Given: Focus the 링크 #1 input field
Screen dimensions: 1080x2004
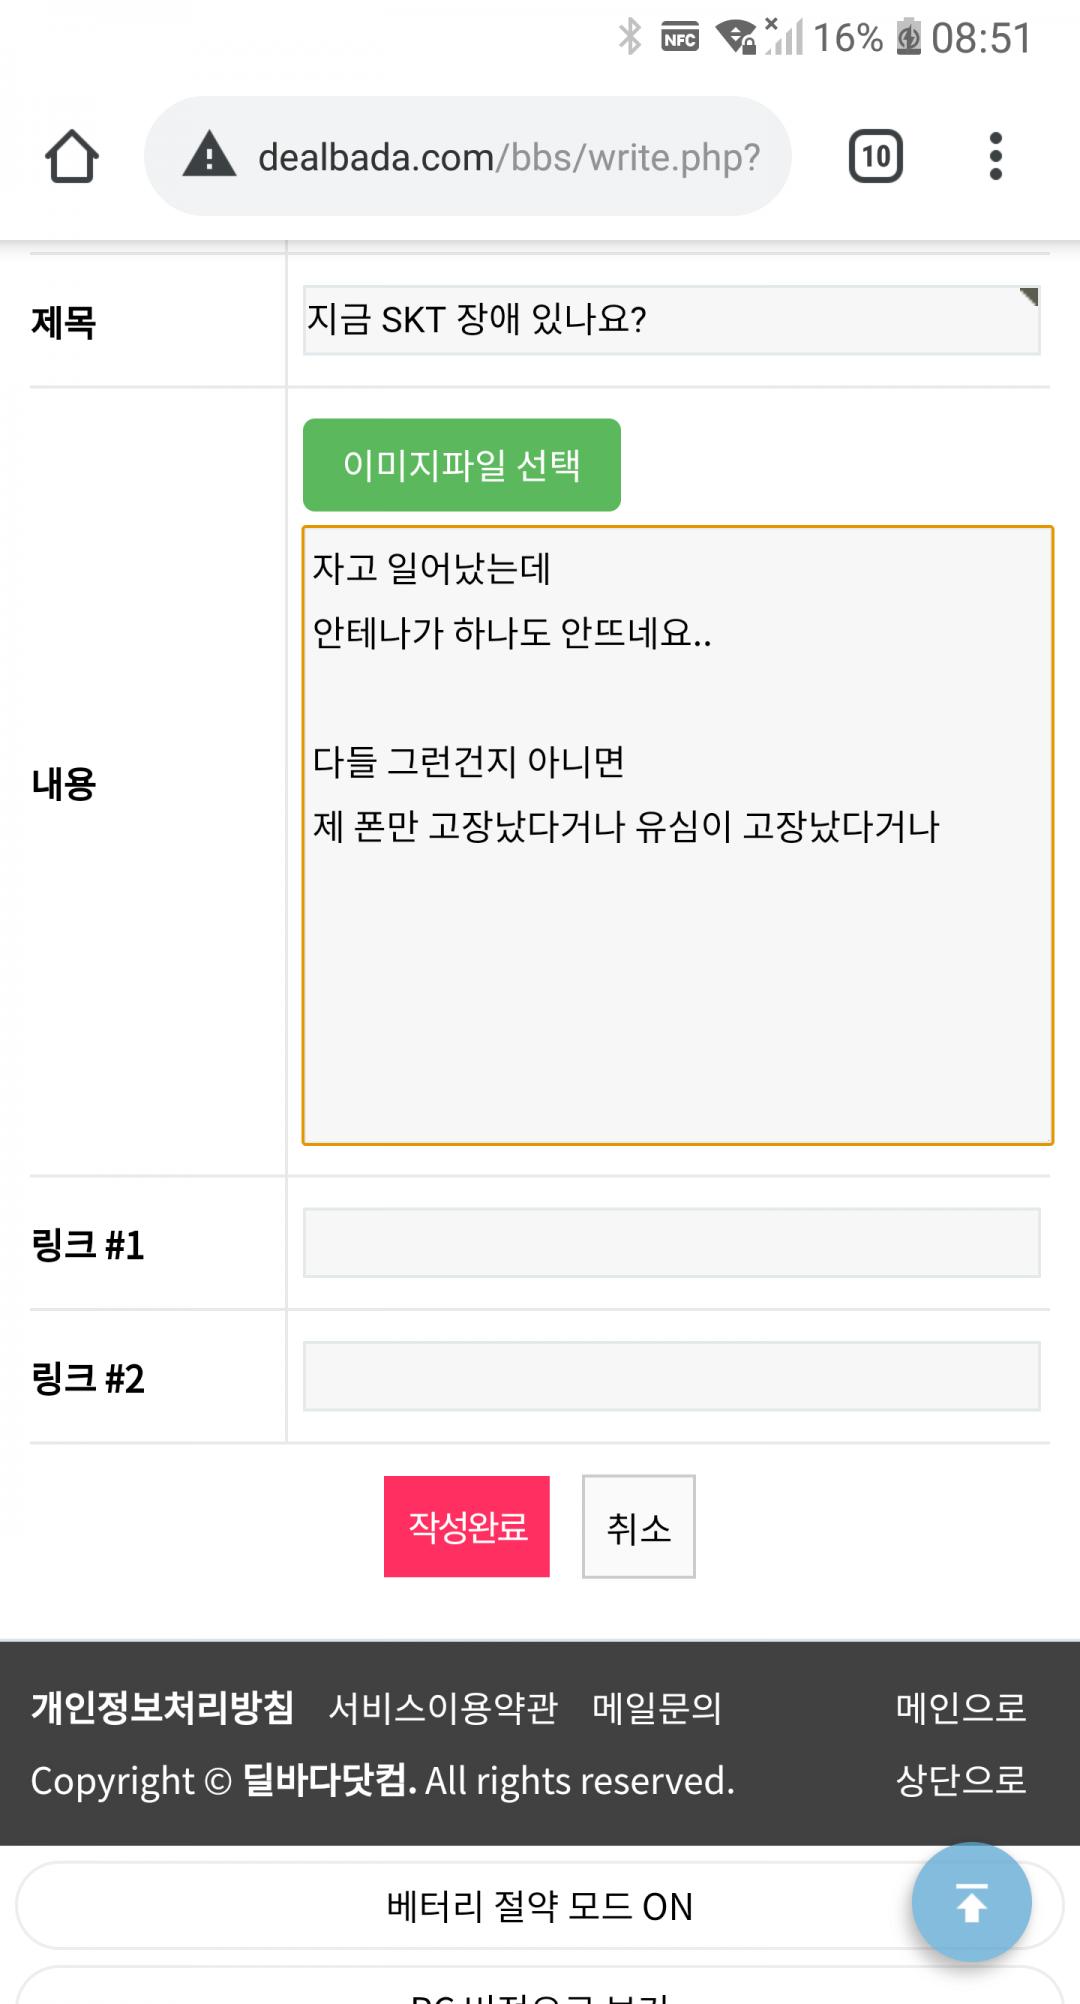Looking at the screenshot, I should 671,1243.
